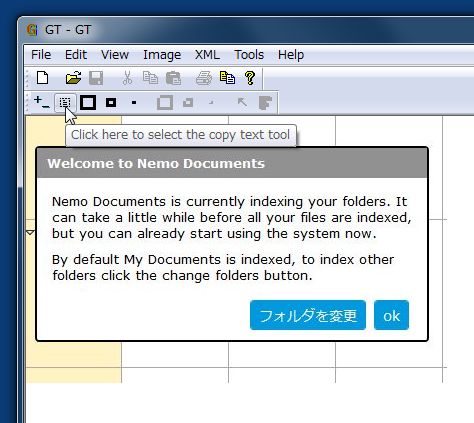Click the New document icon
Image resolution: width=474 pixels, height=423 pixels.
(42, 78)
